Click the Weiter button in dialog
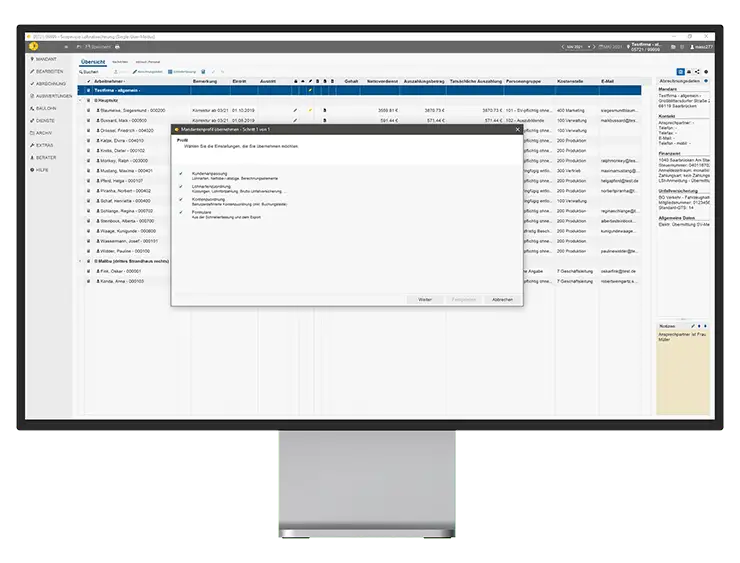This screenshot has height=563, width=740. tap(425, 300)
